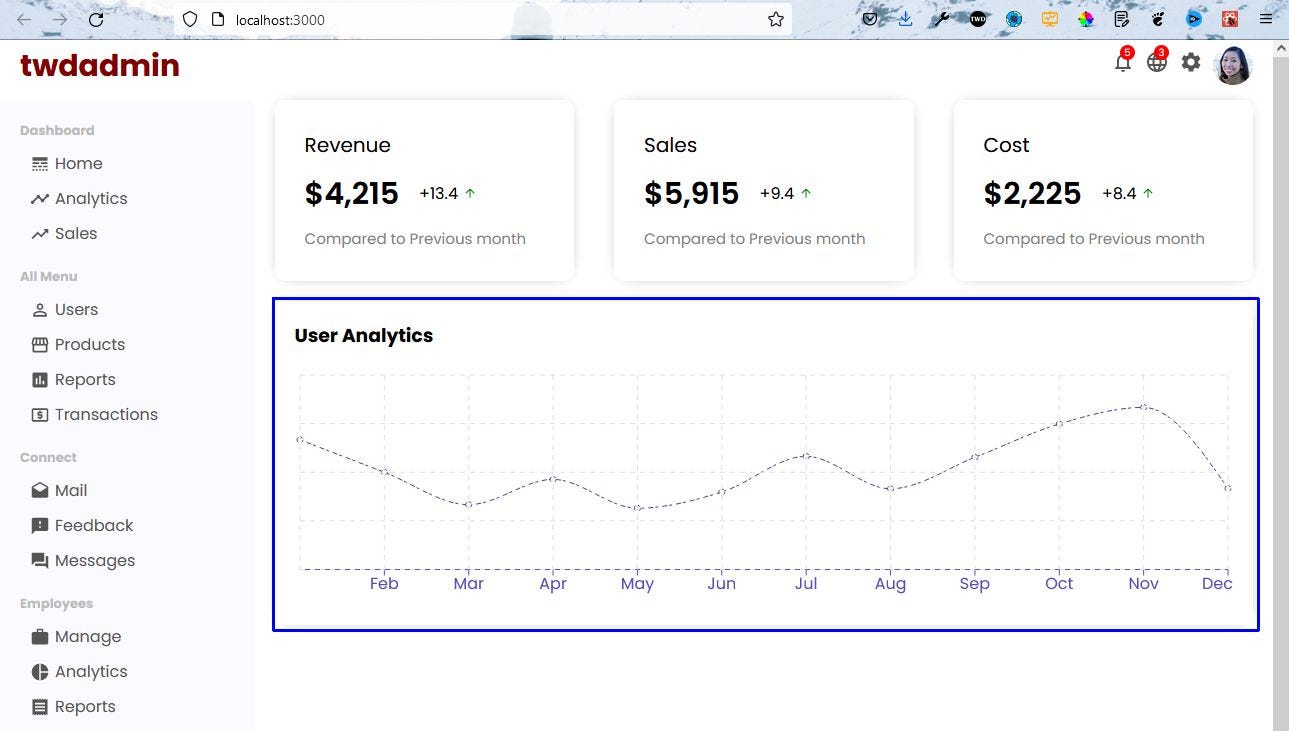1289x731 pixels.
Task: Click the GNOME footprint extension icon
Action: (1158, 19)
